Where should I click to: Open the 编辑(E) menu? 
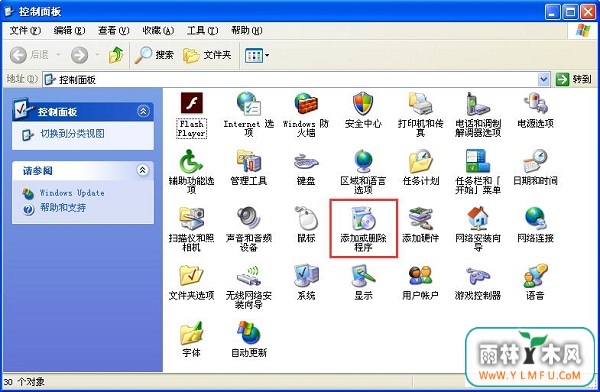(x=69, y=31)
